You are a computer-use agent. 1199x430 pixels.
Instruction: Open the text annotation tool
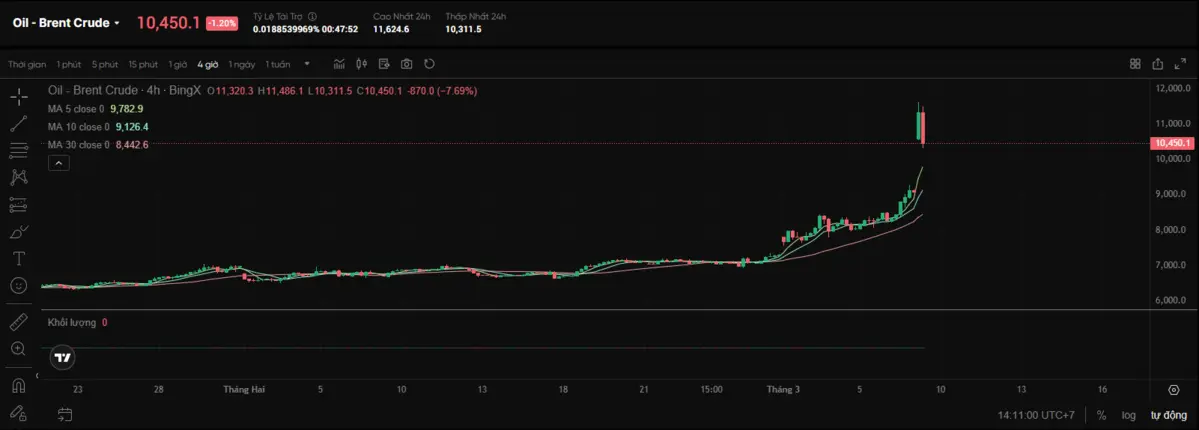(18, 258)
